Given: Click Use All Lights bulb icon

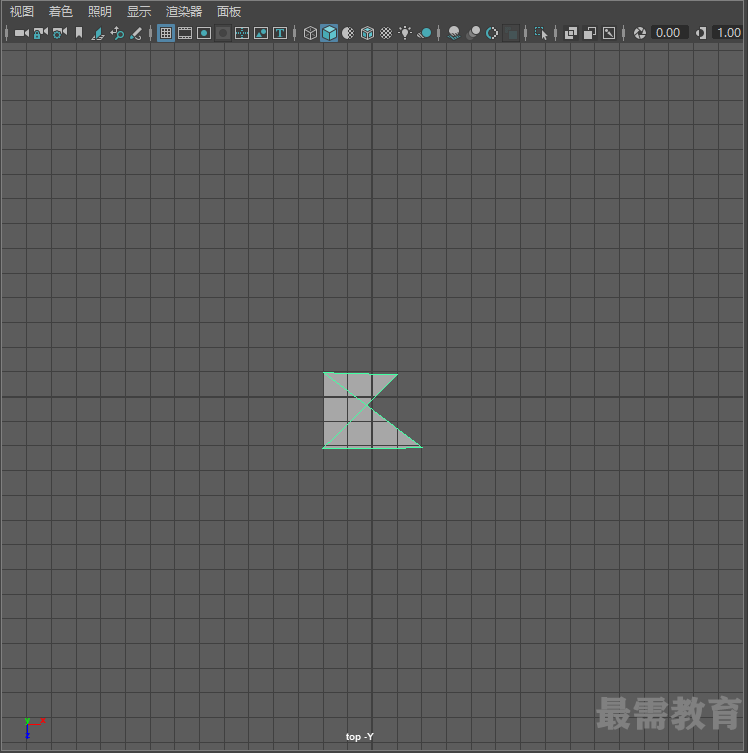Looking at the screenshot, I should [405, 33].
